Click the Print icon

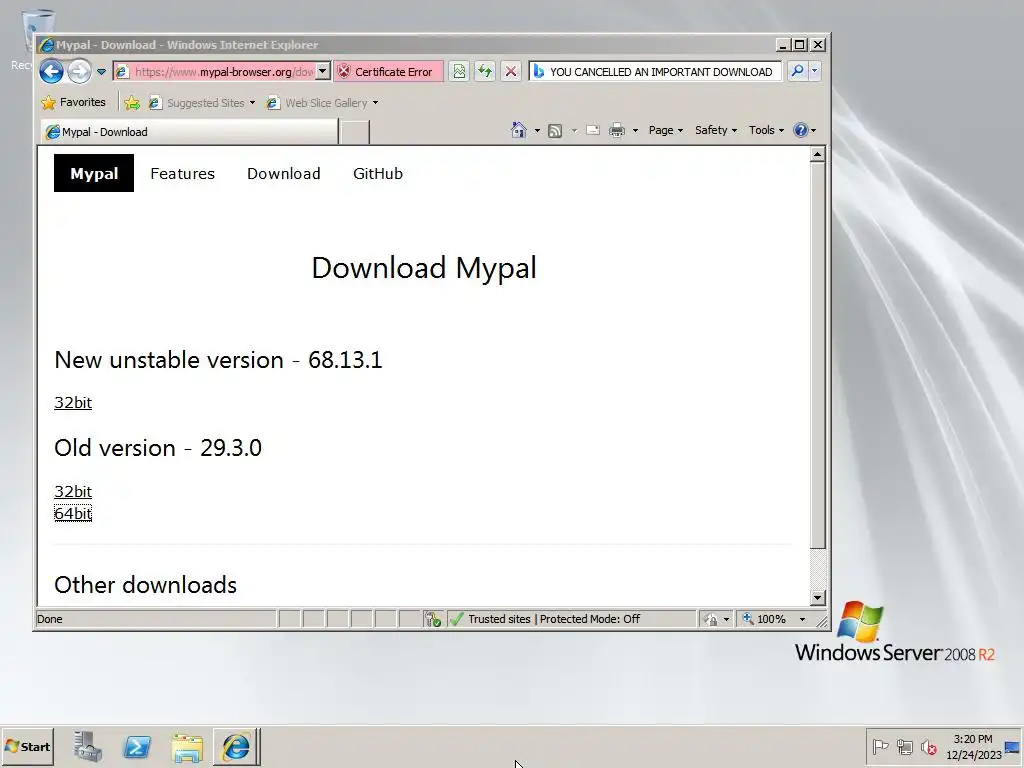pyautogui.click(x=616, y=131)
